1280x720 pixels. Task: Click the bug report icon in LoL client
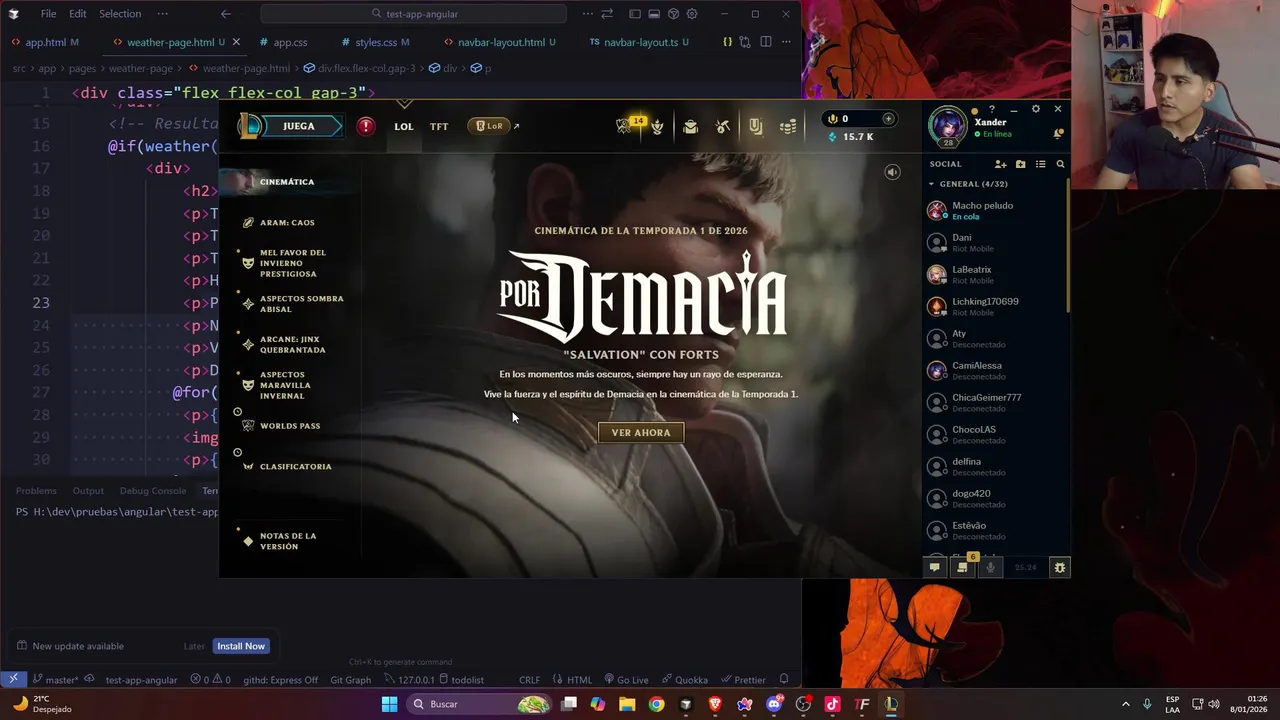1060,567
